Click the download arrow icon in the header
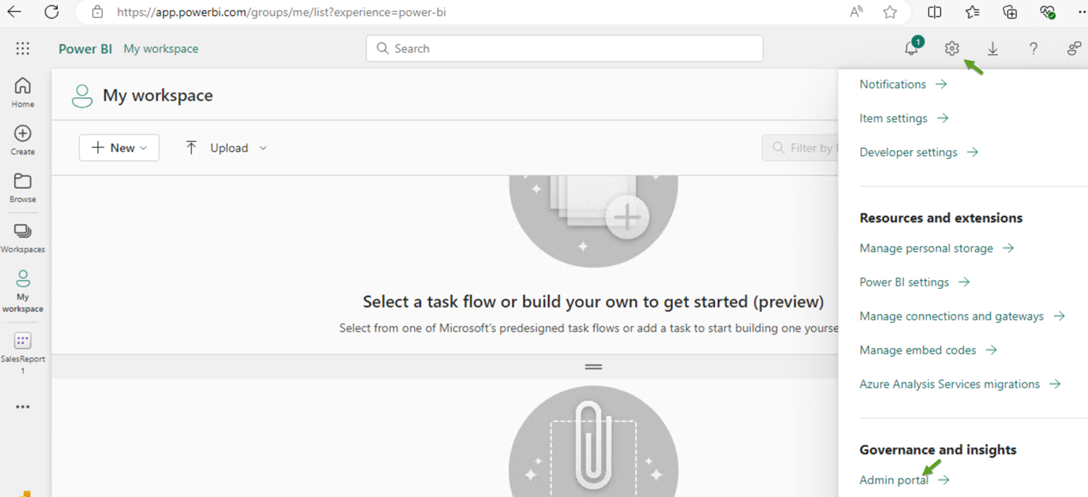The image size is (1088, 497). pos(993,49)
